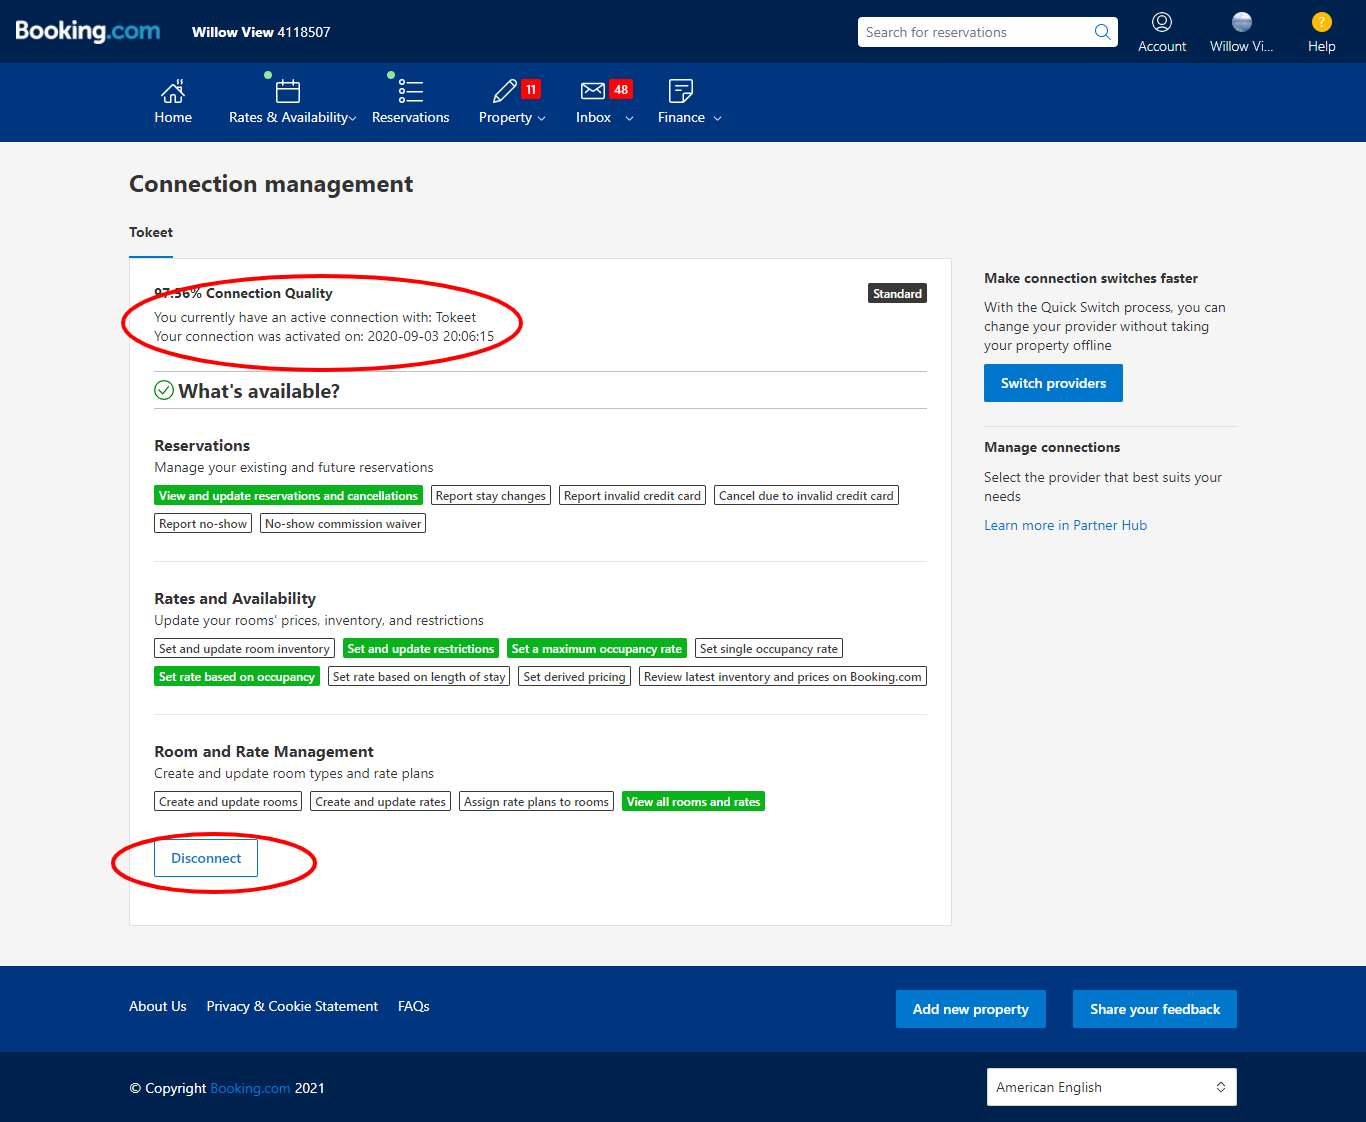Click the Home house icon

[173, 91]
